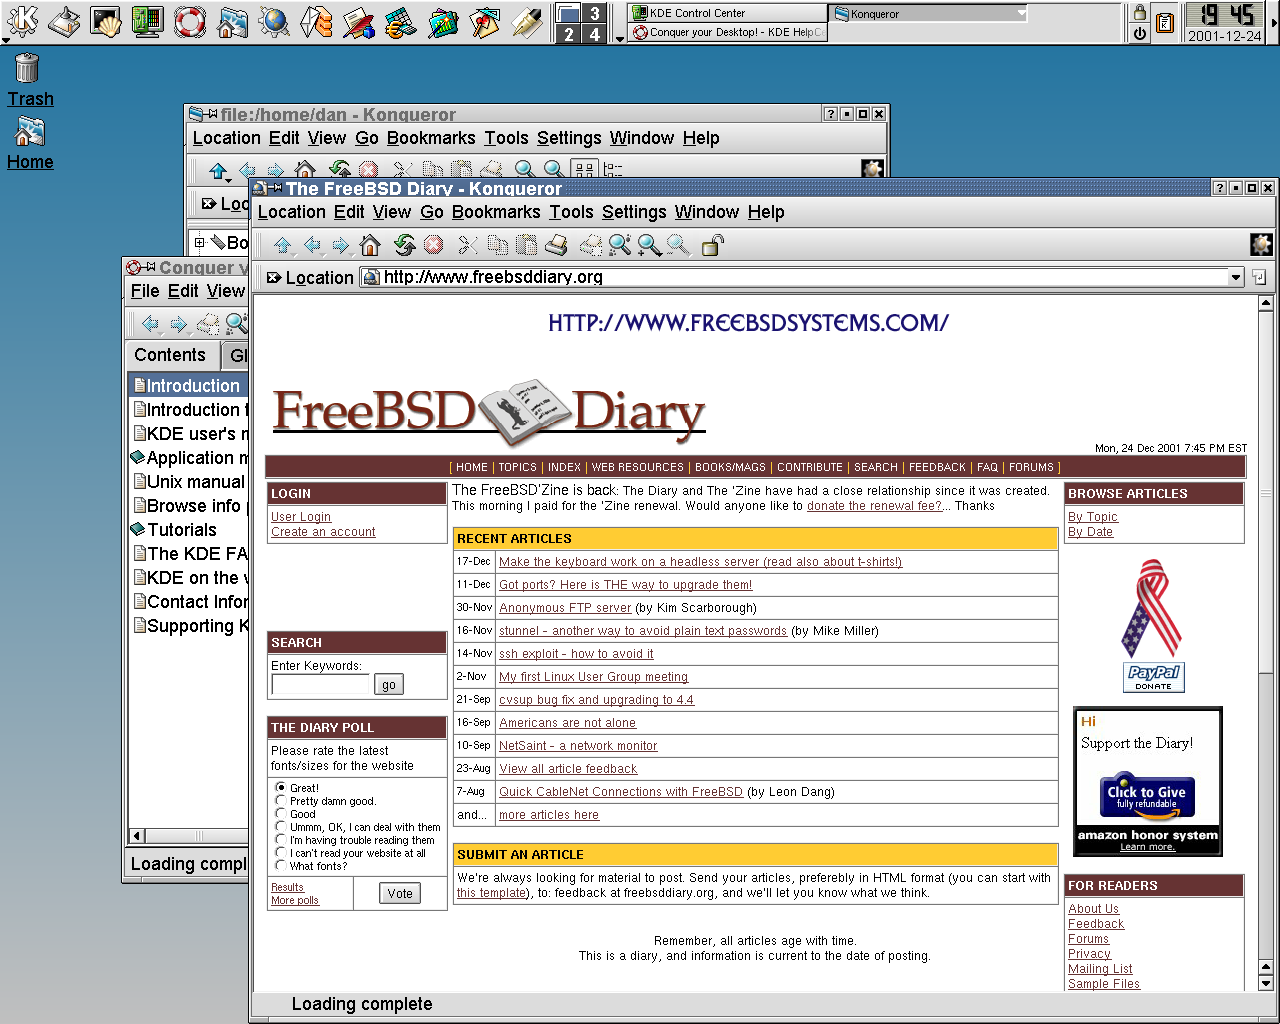This screenshot has height=1024, width=1280.
Task: Click the fountain pen nib panel icon
Action: (x=526, y=21)
